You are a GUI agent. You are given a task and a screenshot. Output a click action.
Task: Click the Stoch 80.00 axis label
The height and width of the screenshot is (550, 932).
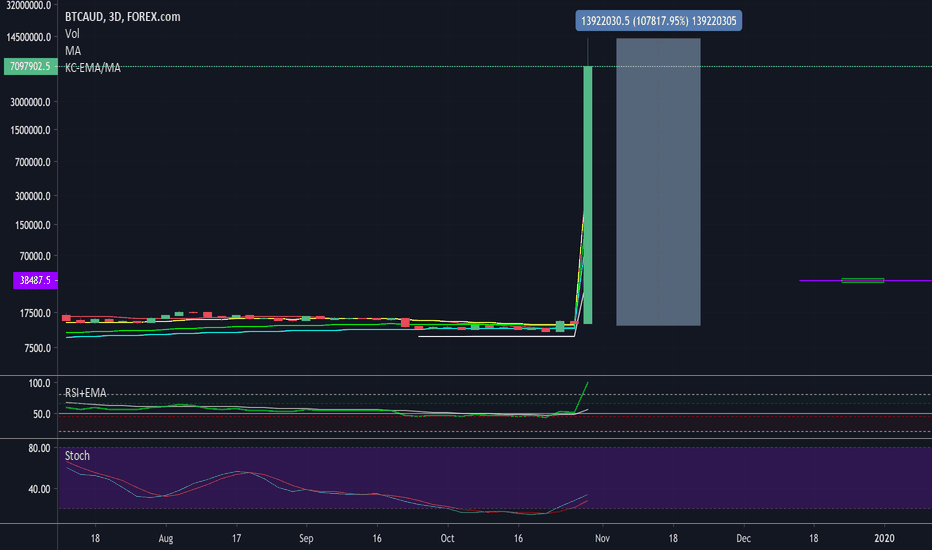(x=40, y=448)
